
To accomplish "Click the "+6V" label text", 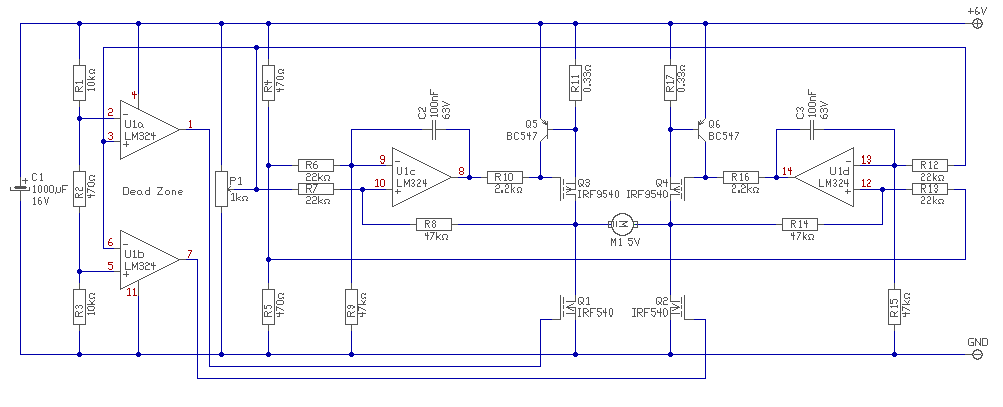I will (977, 11).
